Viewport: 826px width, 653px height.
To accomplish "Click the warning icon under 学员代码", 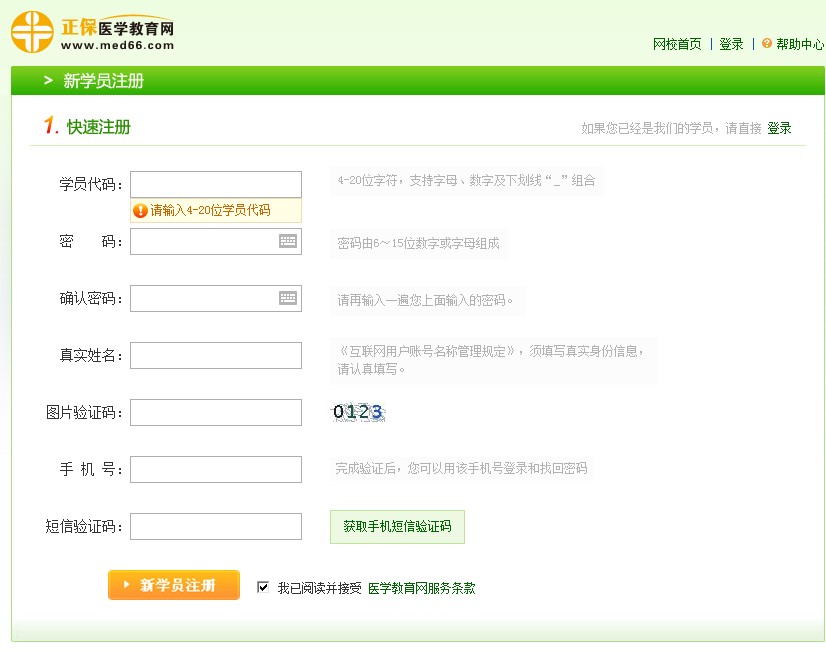I will pyautogui.click(x=140, y=211).
